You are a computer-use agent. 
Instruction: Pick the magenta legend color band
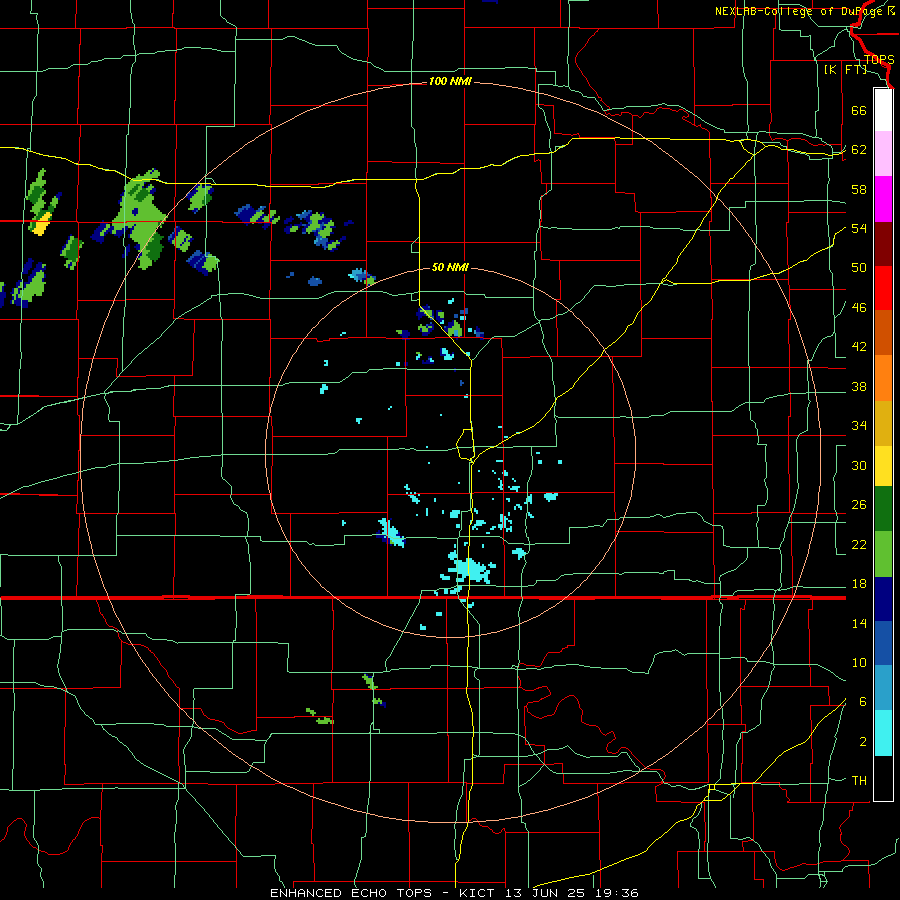coord(883,199)
